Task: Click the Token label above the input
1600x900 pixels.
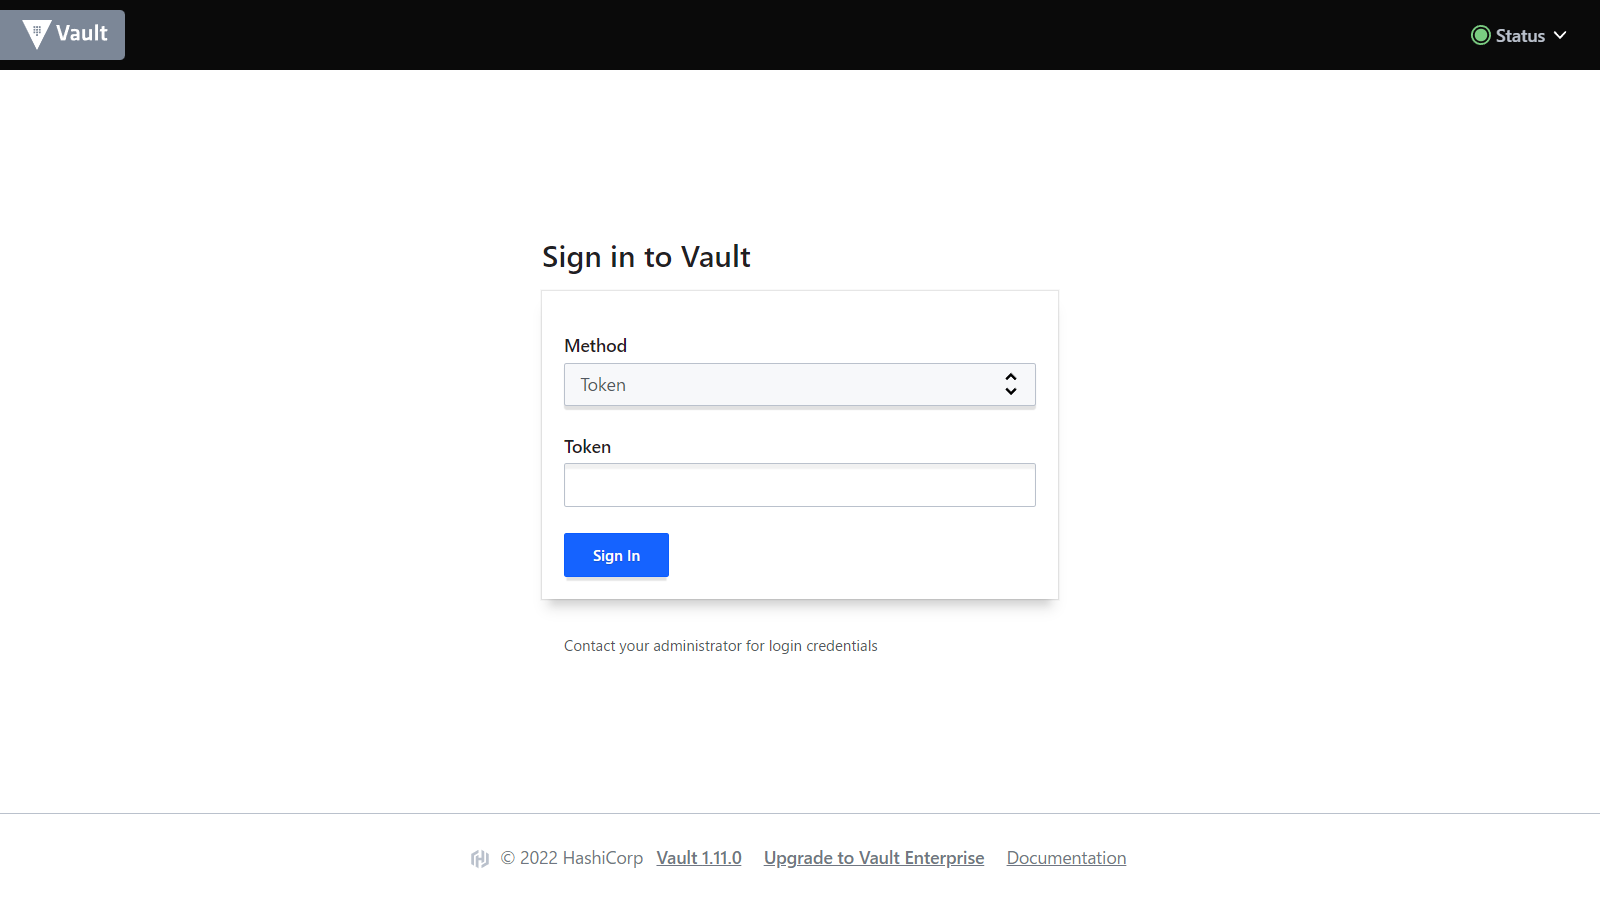Action: pos(587,447)
